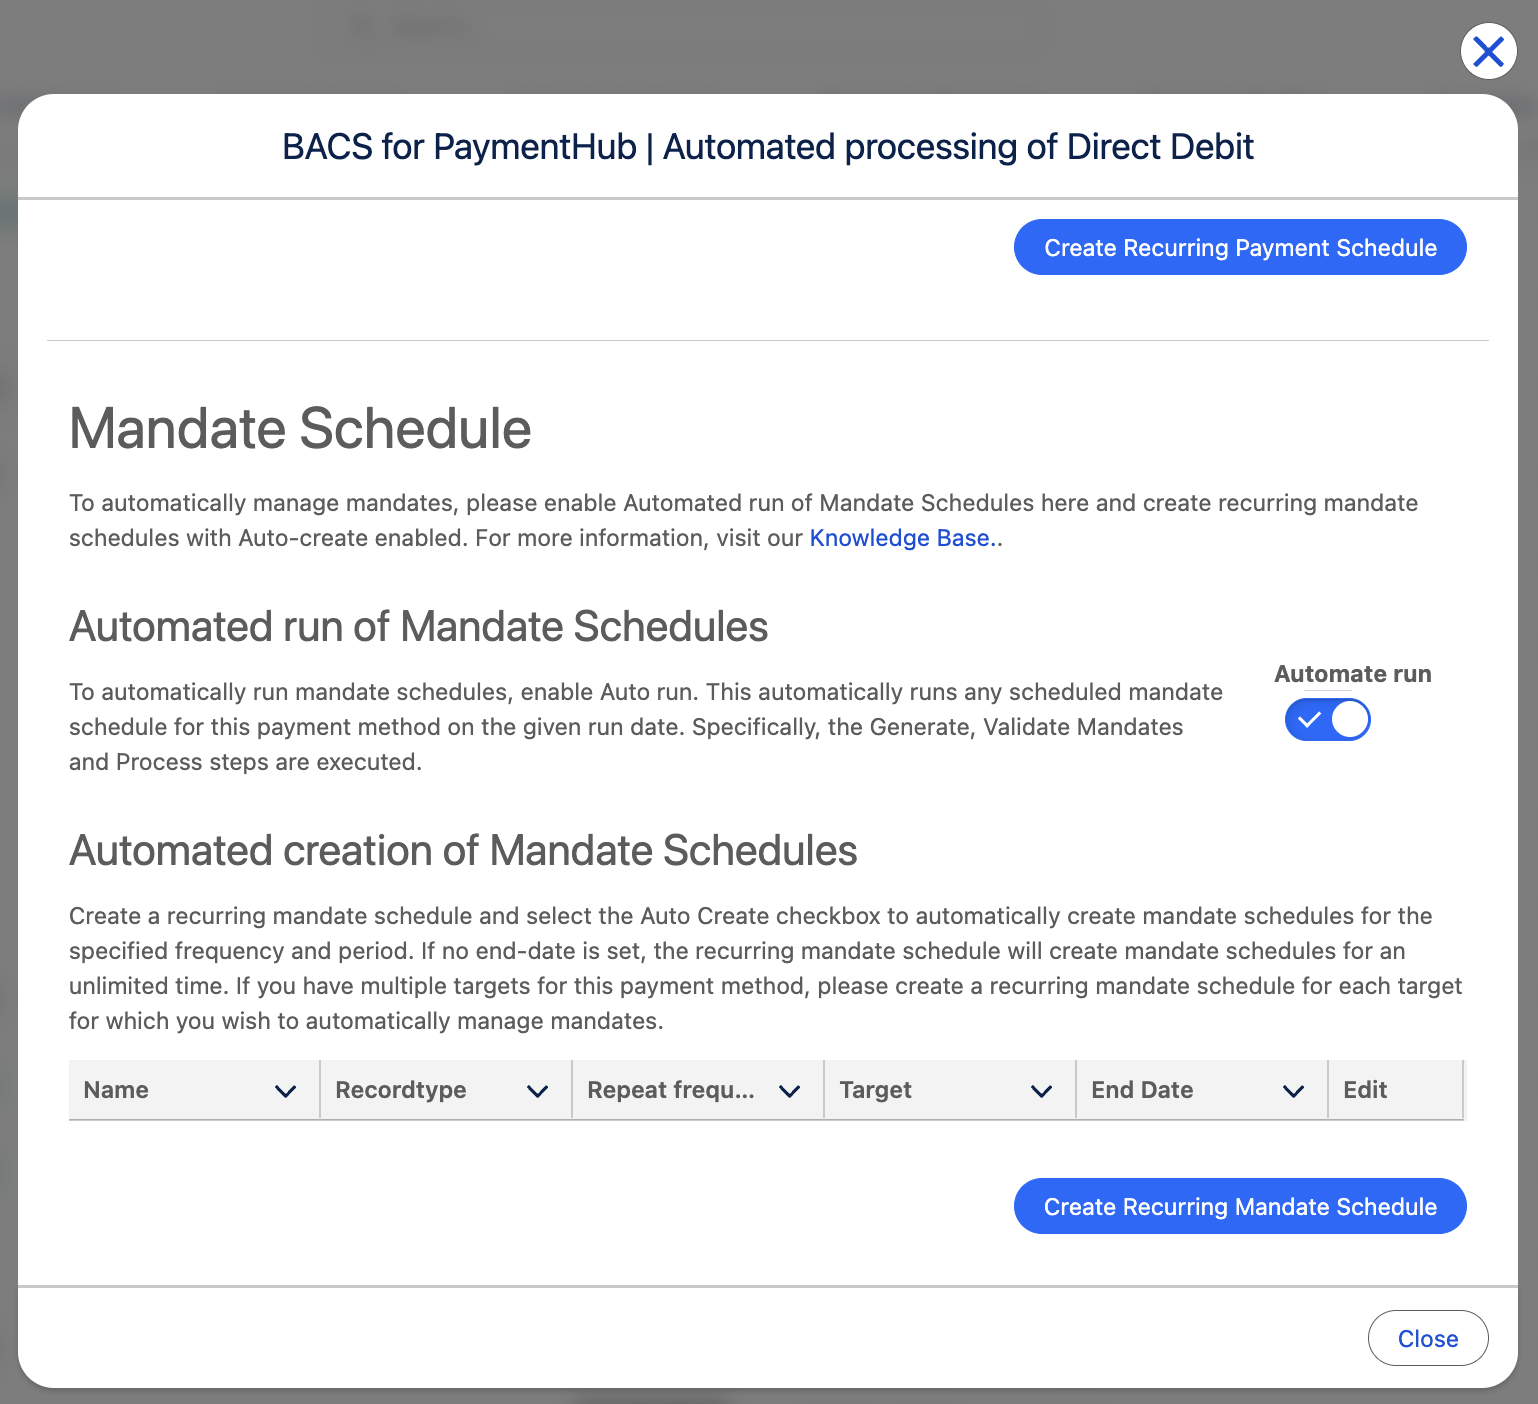Viewport: 1538px width, 1404px height.
Task: Click the Name column chevron icon
Action: 286,1090
